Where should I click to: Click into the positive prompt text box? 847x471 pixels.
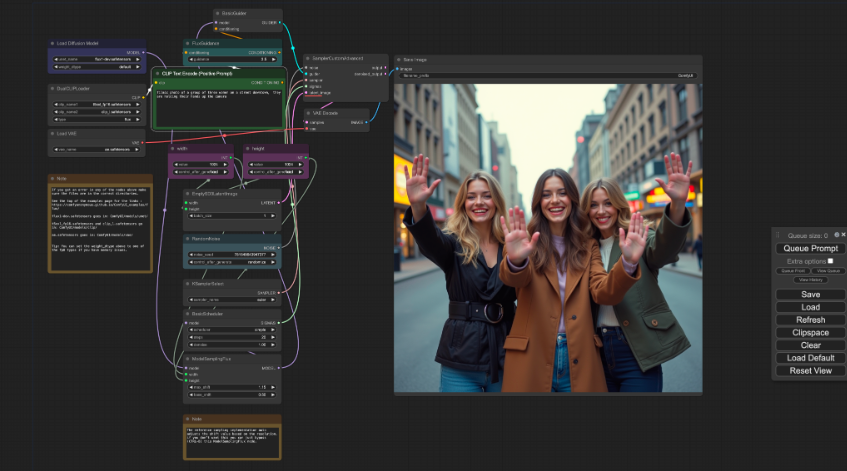[x=219, y=108]
